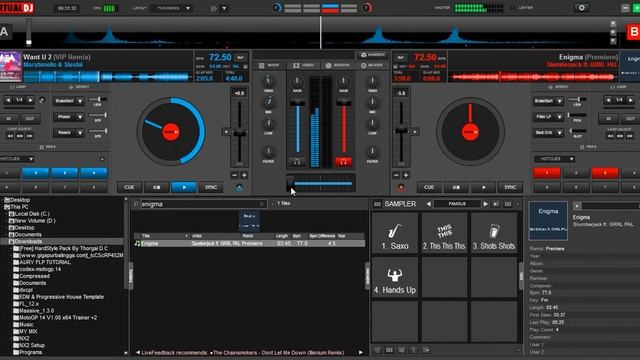This screenshot has width=640, height=360.
Task: Toggle deck A headphone cue
Action: 297,162
